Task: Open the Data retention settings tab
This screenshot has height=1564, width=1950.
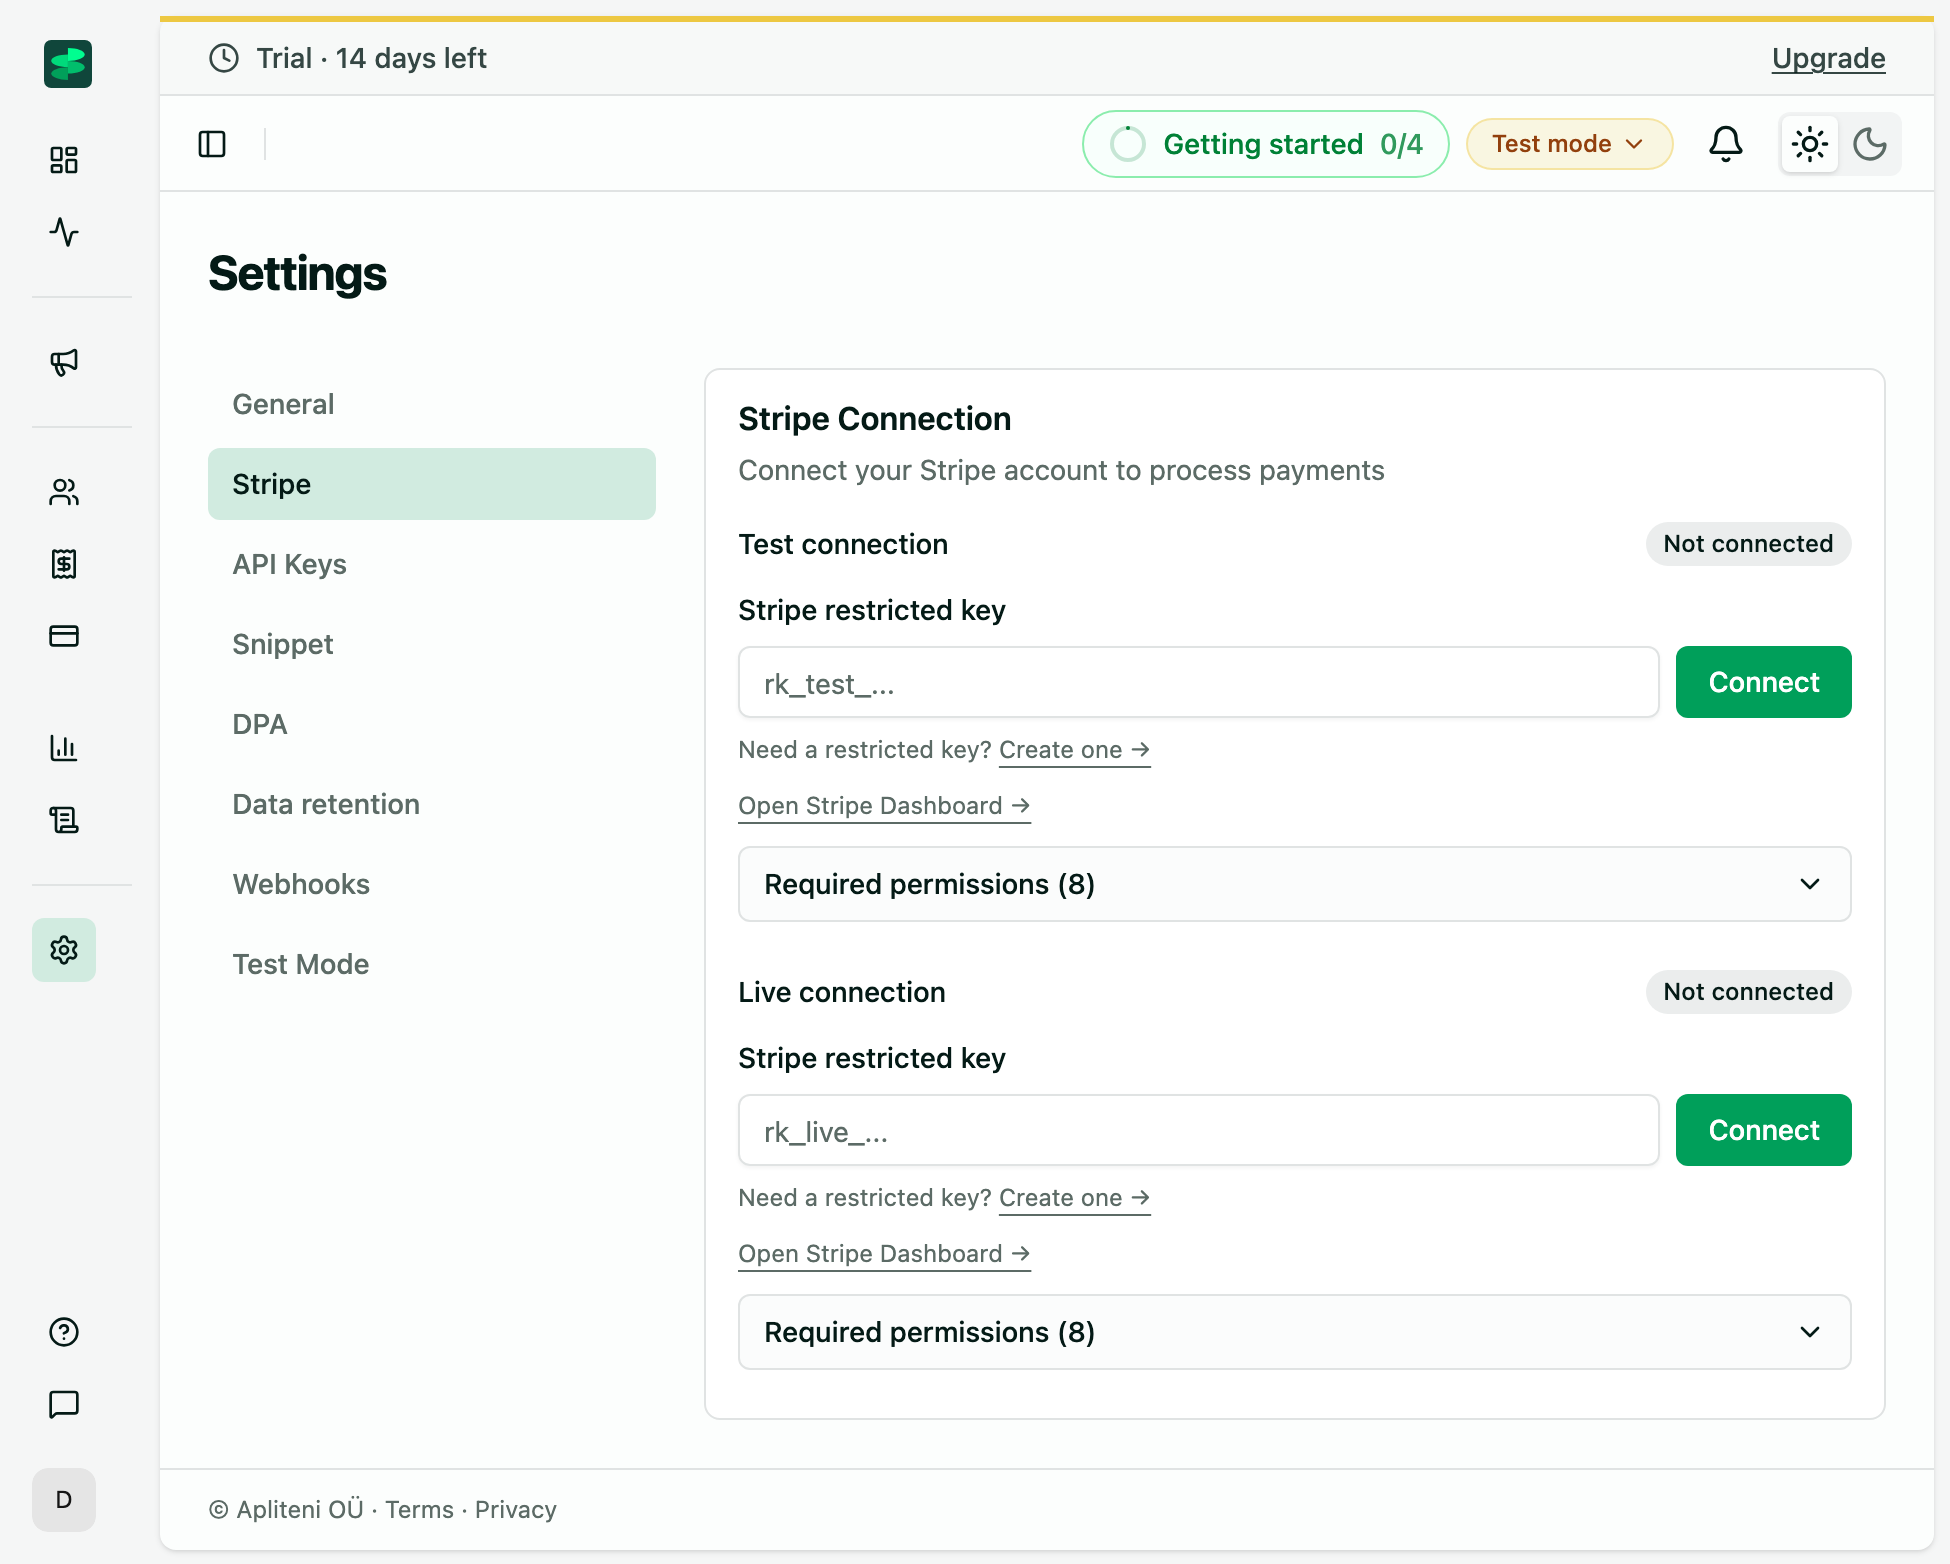Action: 432,804
